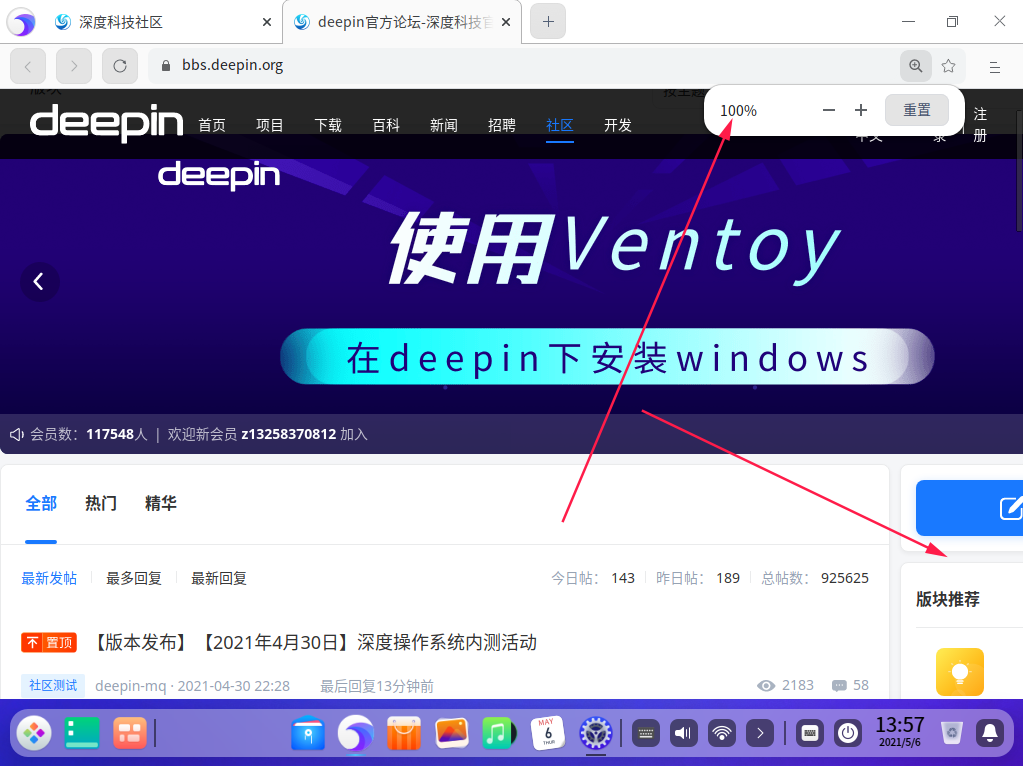Open 新闻 in the deepin navigation
This screenshot has height=766, width=1023.
tap(444, 125)
